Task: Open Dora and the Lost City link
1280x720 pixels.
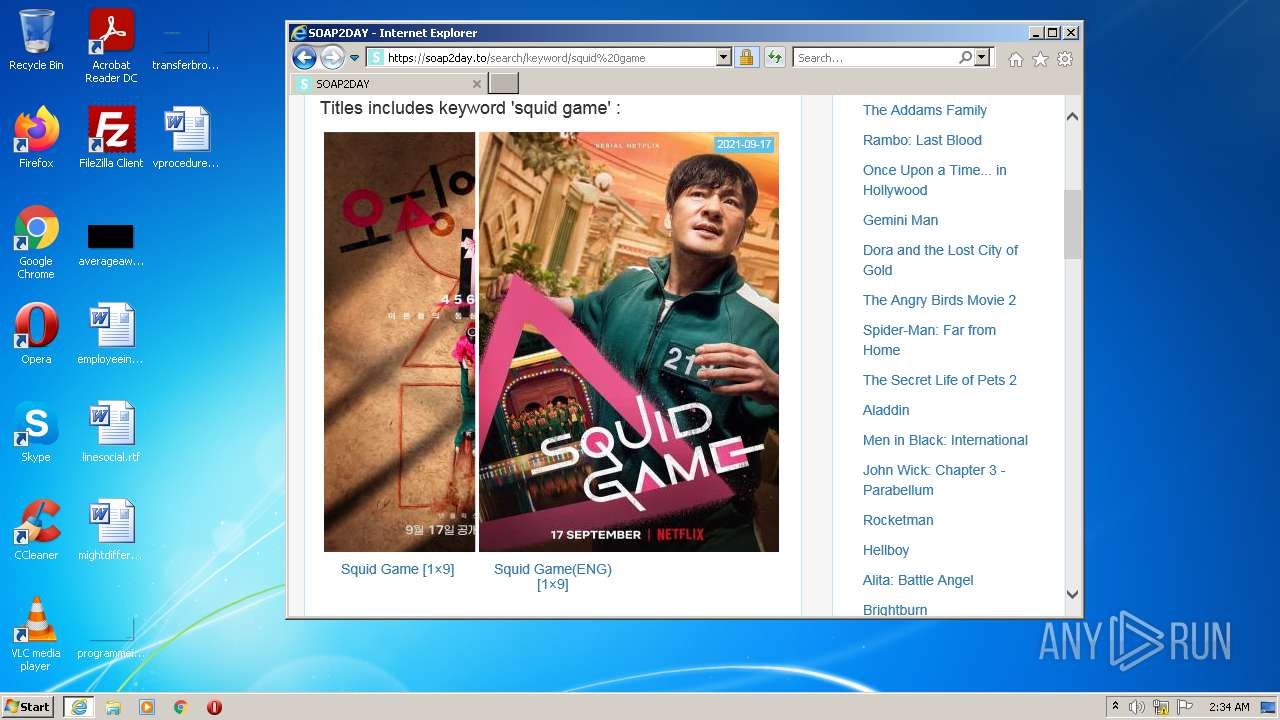Action: 940,260
